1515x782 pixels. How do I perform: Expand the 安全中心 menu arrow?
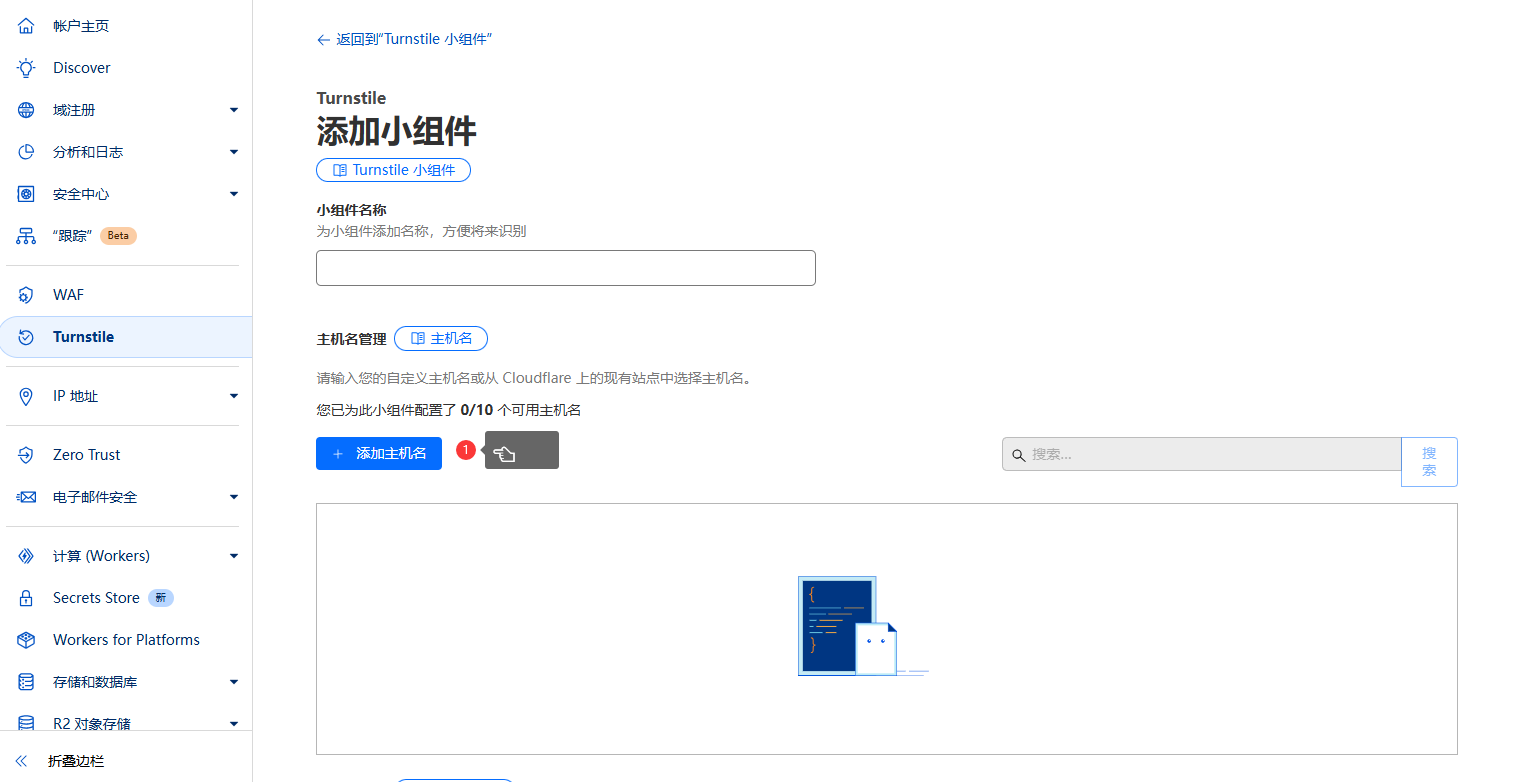(x=234, y=194)
